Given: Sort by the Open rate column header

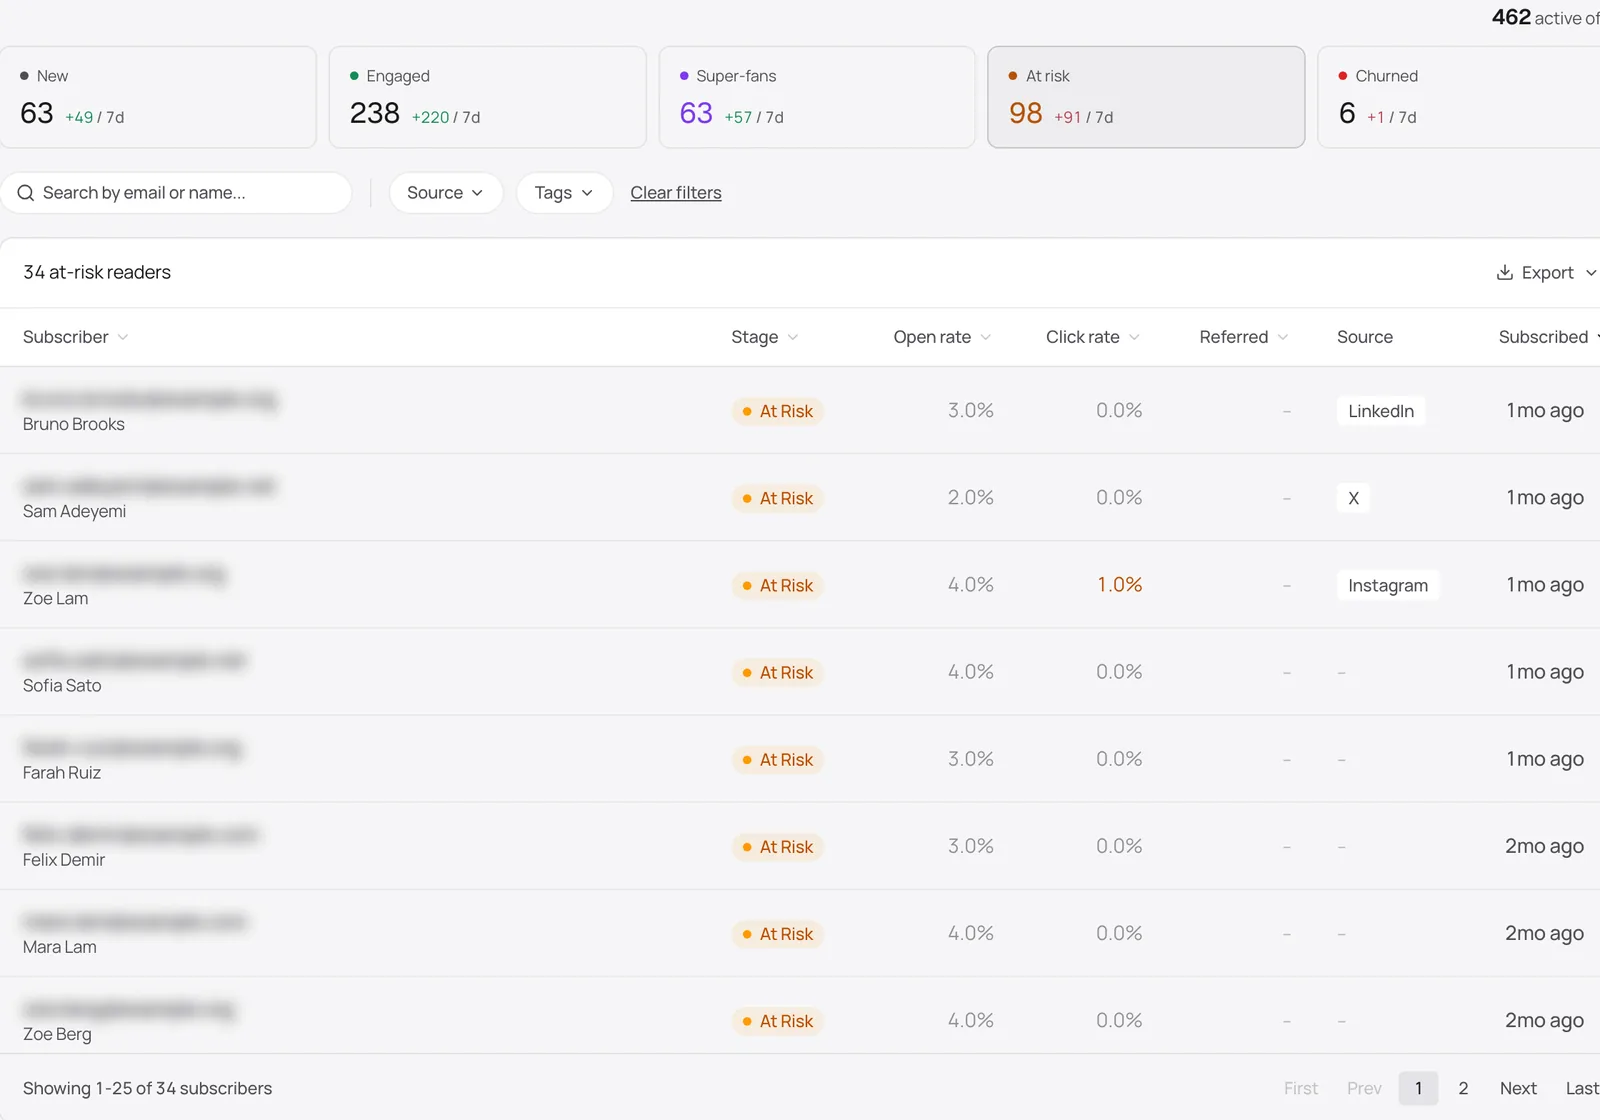Looking at the screenshot, I should click(x=942, y=337).
